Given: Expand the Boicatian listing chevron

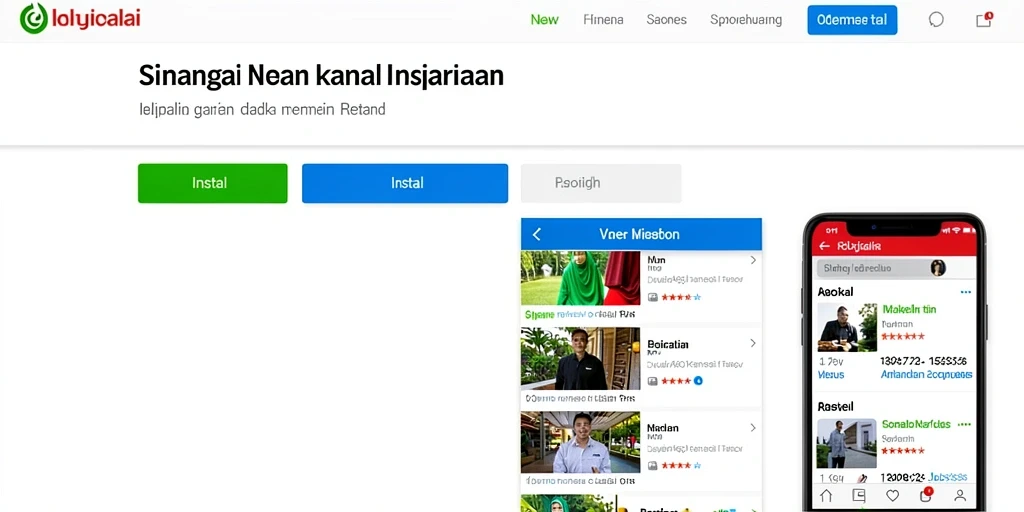Looking at the screenshot, I should (x=753, y=343).
